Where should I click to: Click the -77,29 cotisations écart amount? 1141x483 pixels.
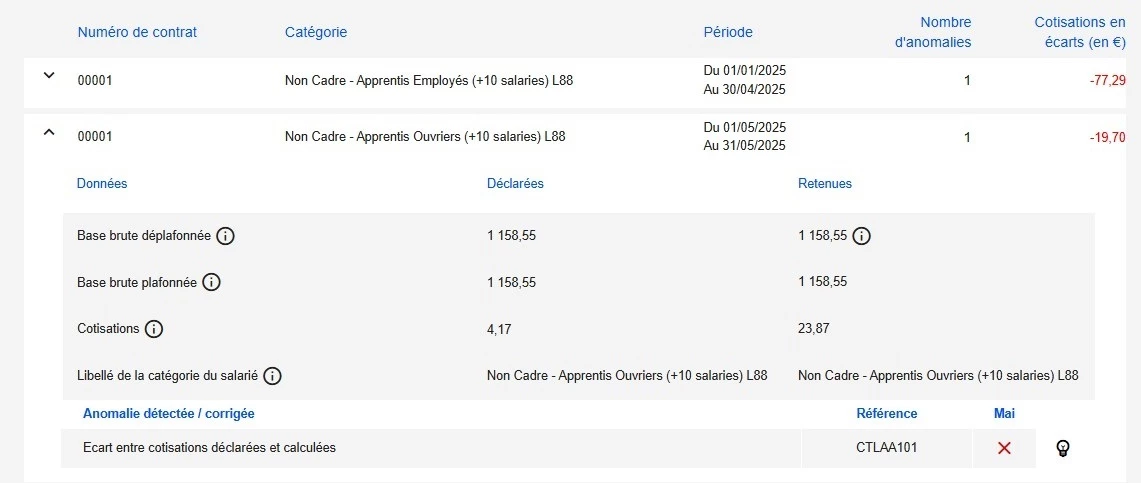pos(1107,81)
